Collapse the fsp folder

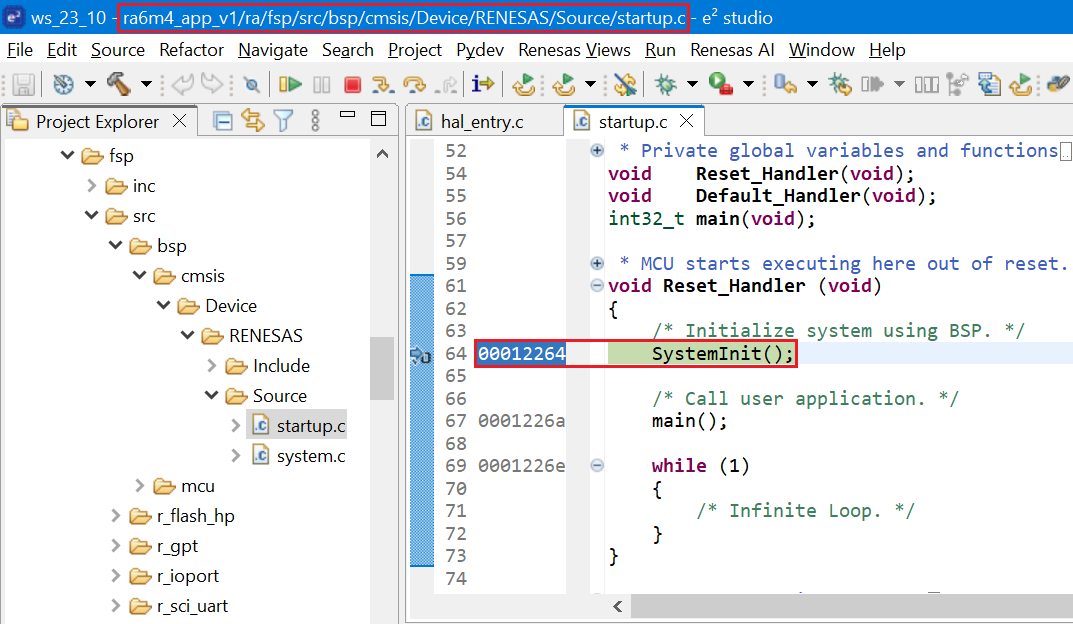pos(67,155)
